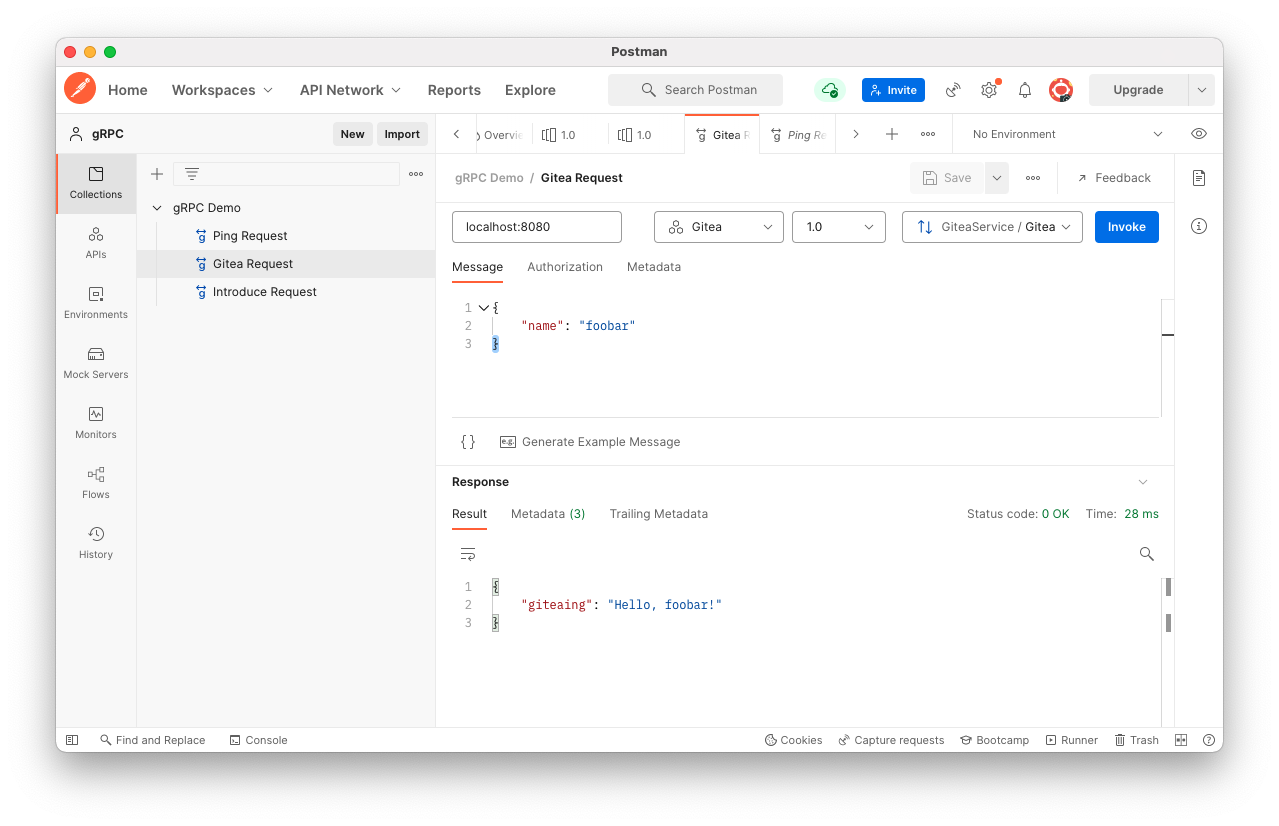Select the Message tab
The height and width of the screenshot is (826, 1279).
click(x=478, y=267)
